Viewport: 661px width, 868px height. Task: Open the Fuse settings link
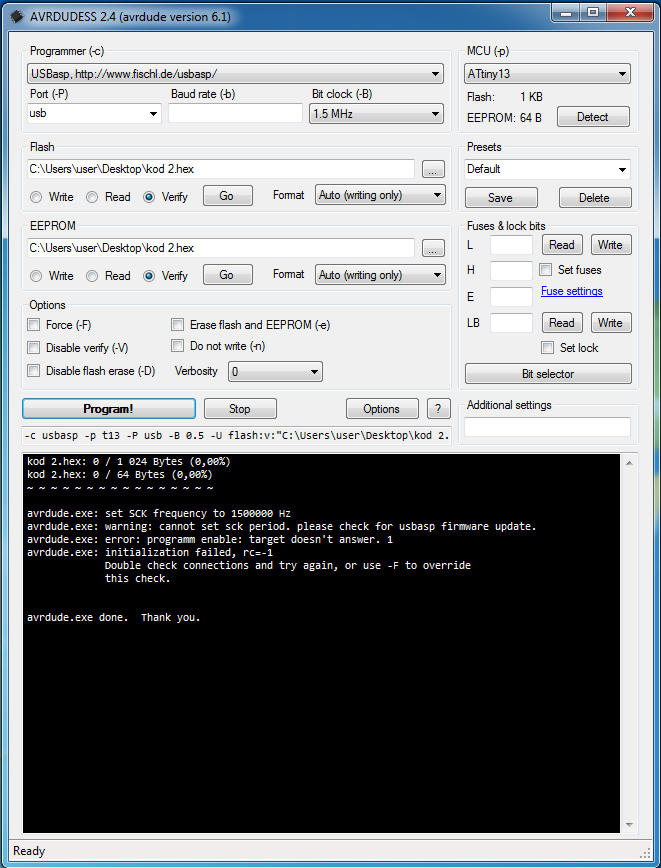571,291
